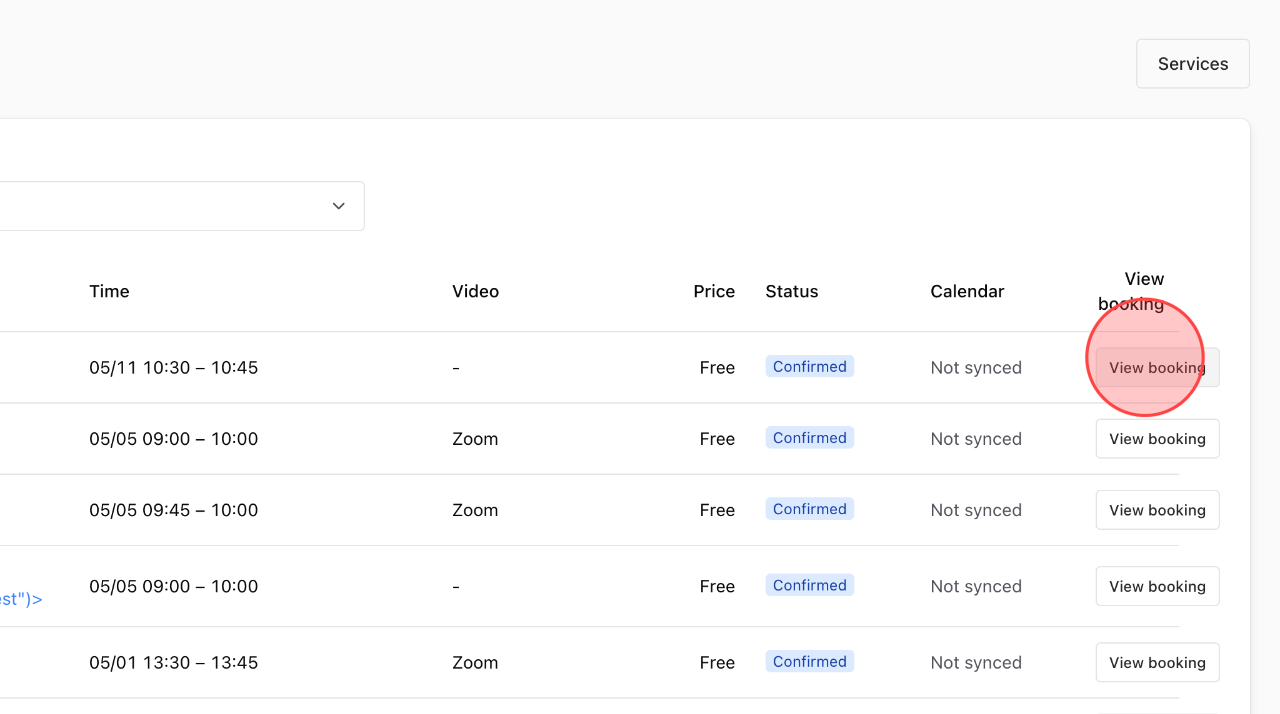Select time cell 05/05 09:45 – 10:00
Image resolution: width=1280 pixels, height=714 pixels.
[174, 510]
